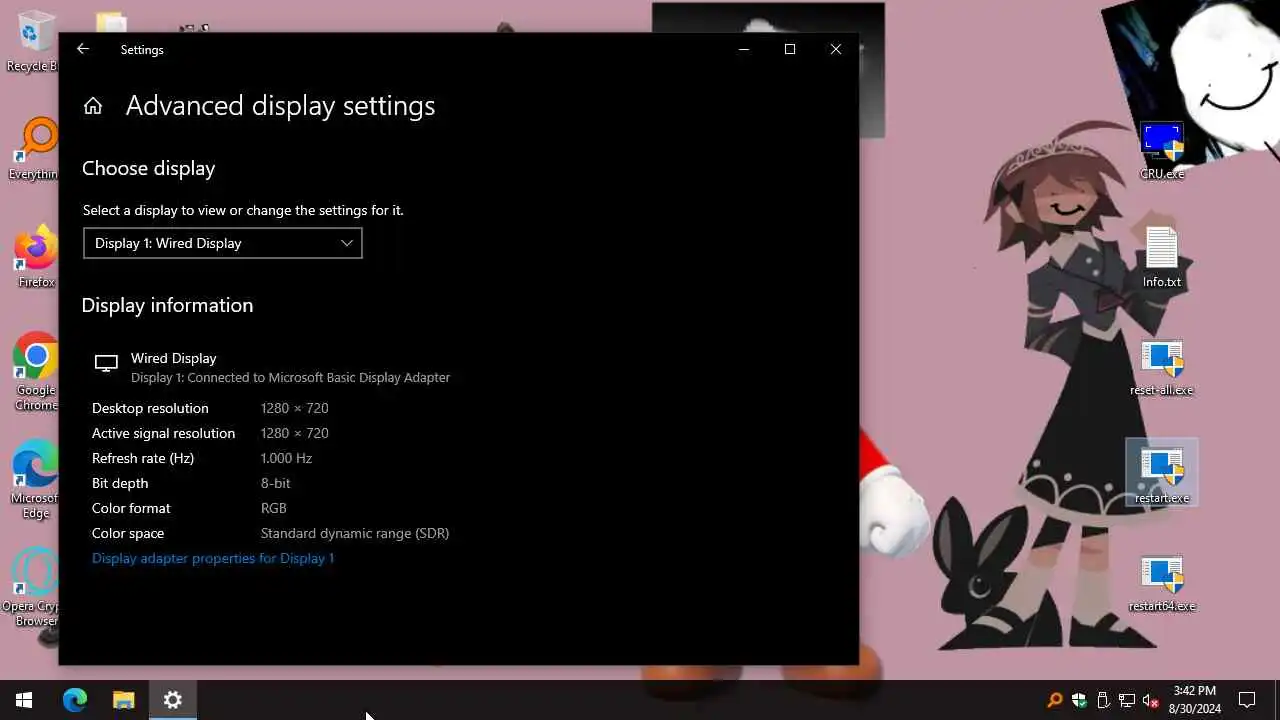This screenshot has height=720, width=1280.
Task: Click the muted volume tray icon
Action: tap(1151, 700)
